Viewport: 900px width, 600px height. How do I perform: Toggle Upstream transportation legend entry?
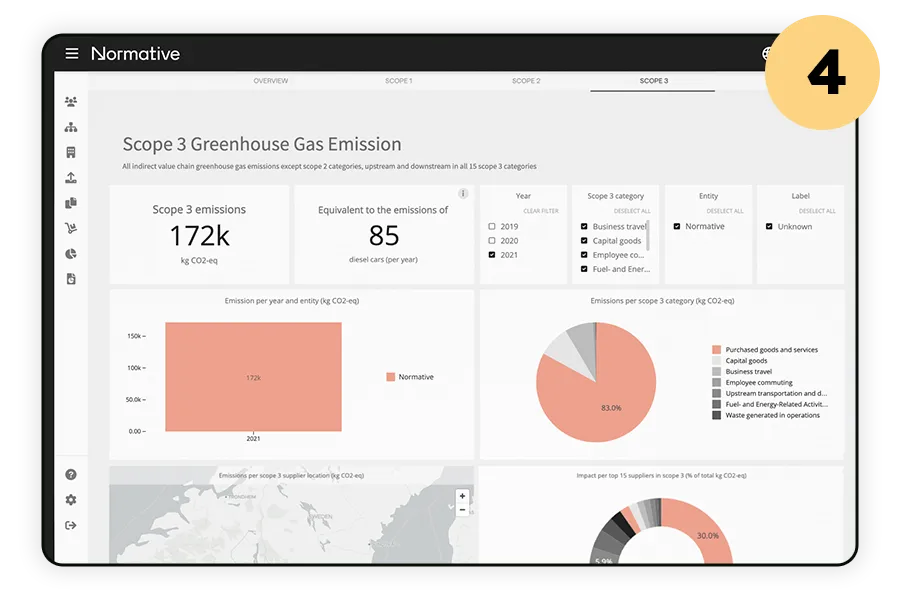[x=770, y=393]
